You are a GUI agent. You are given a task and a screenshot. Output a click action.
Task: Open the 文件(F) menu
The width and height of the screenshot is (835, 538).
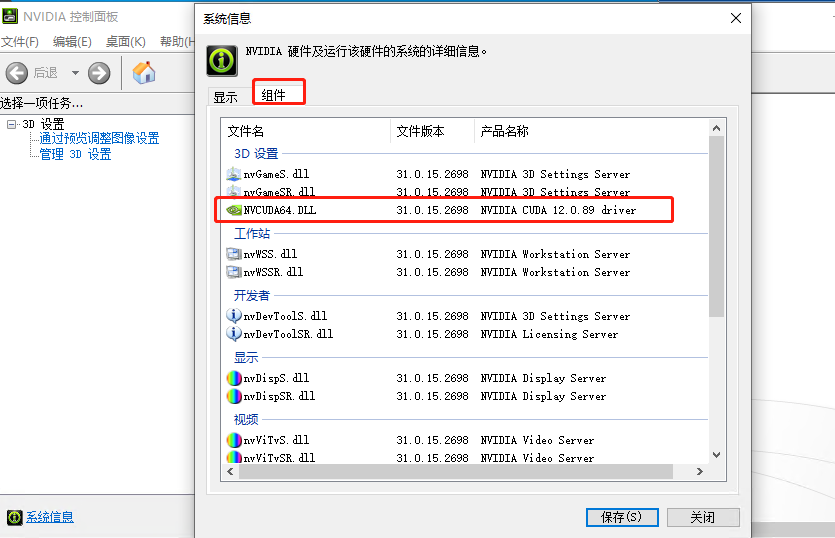[x=20, y=42]
